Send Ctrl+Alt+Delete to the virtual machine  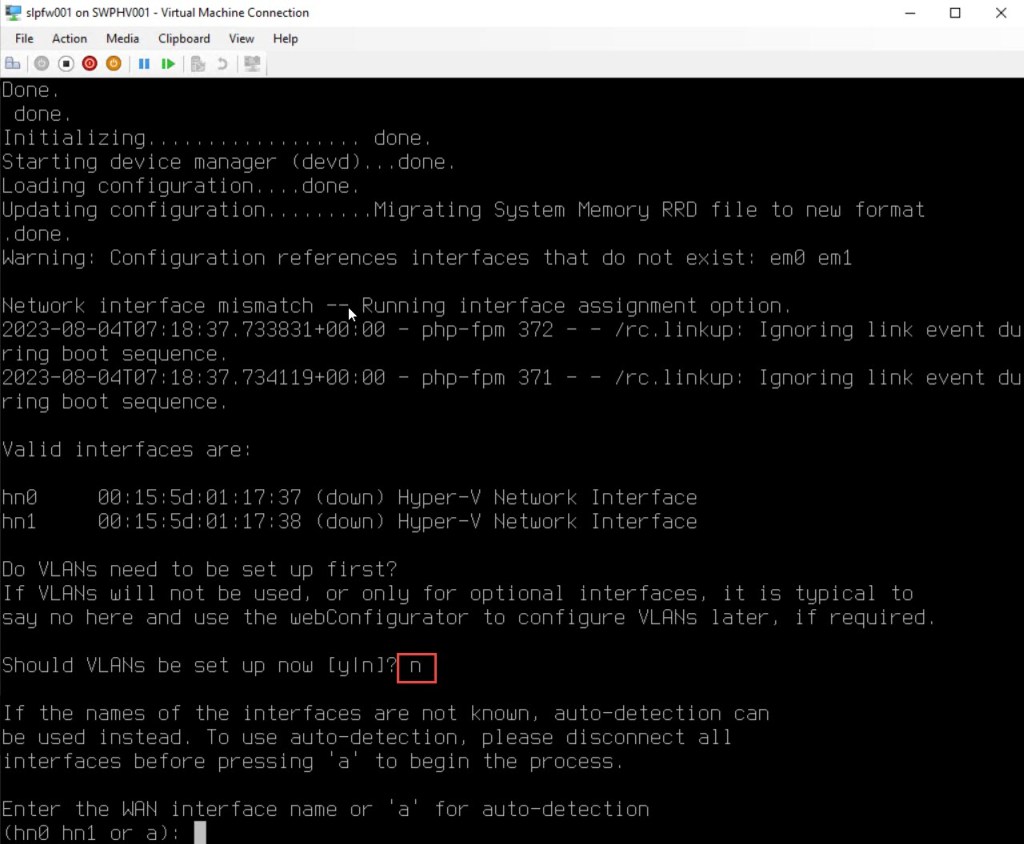[13, 64]
